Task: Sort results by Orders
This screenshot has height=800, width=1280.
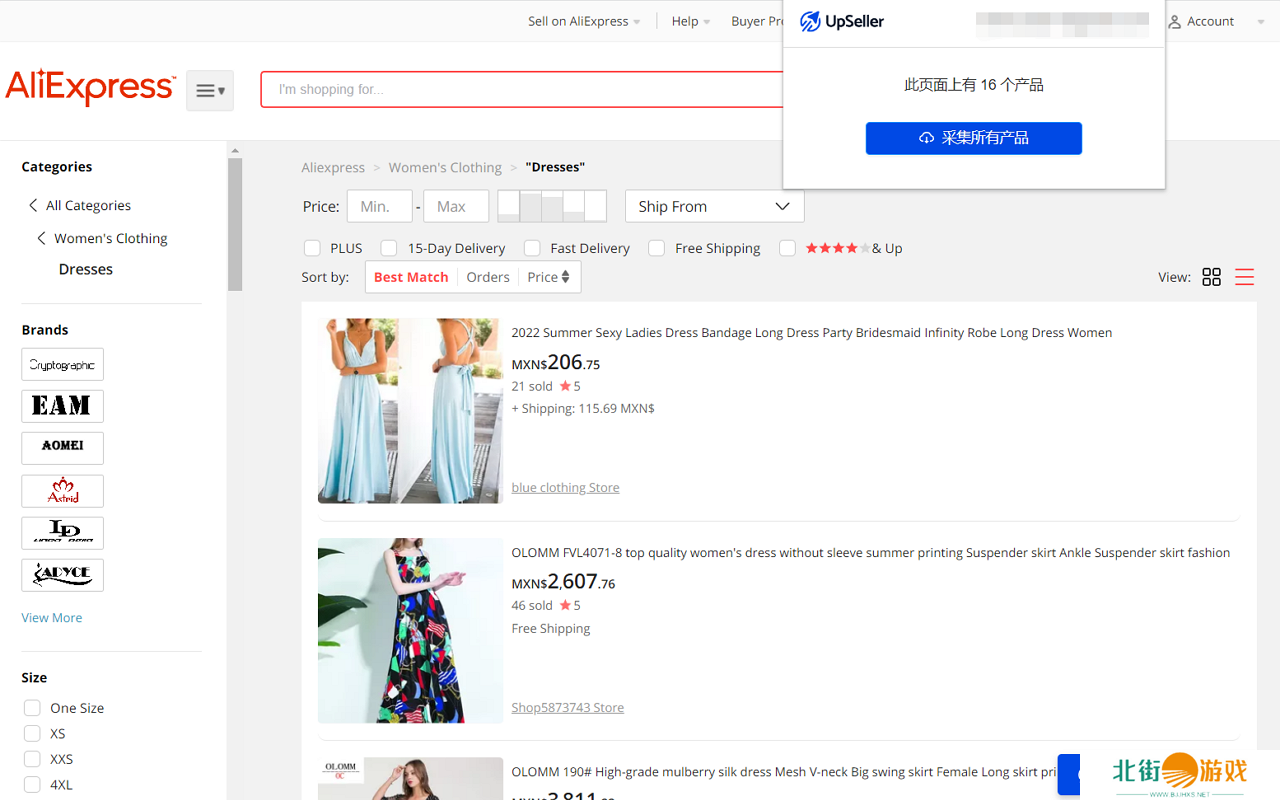Action: 488,277
